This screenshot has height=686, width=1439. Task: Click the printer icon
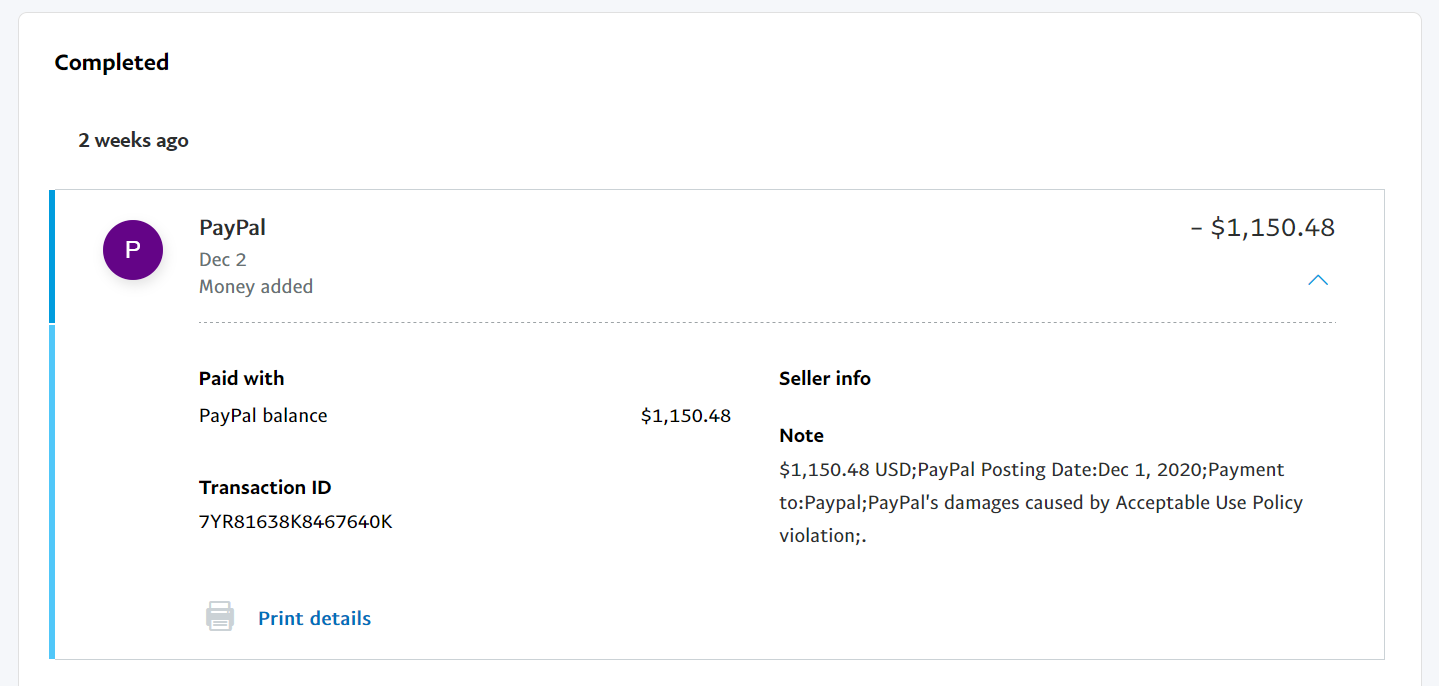click(x=220, y=617)
